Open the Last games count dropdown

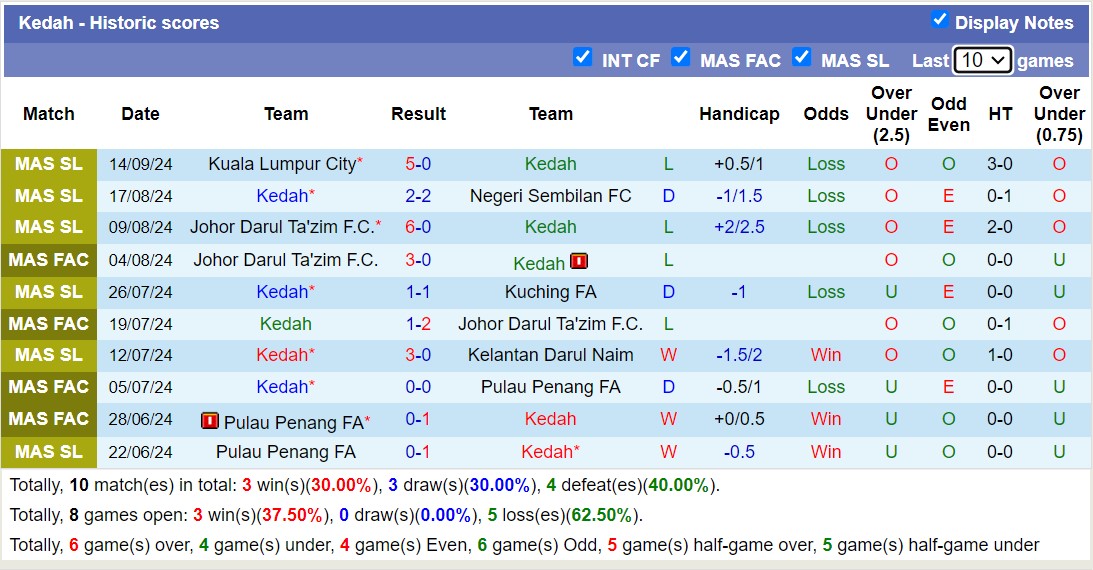click(982, 60)
